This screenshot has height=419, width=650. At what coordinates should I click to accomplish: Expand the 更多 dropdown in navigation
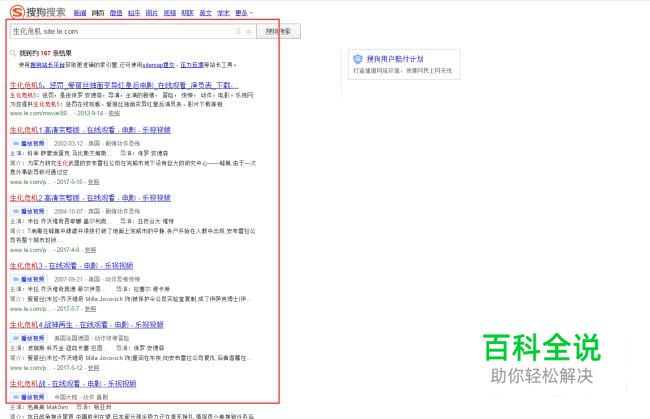click(244, 13)
